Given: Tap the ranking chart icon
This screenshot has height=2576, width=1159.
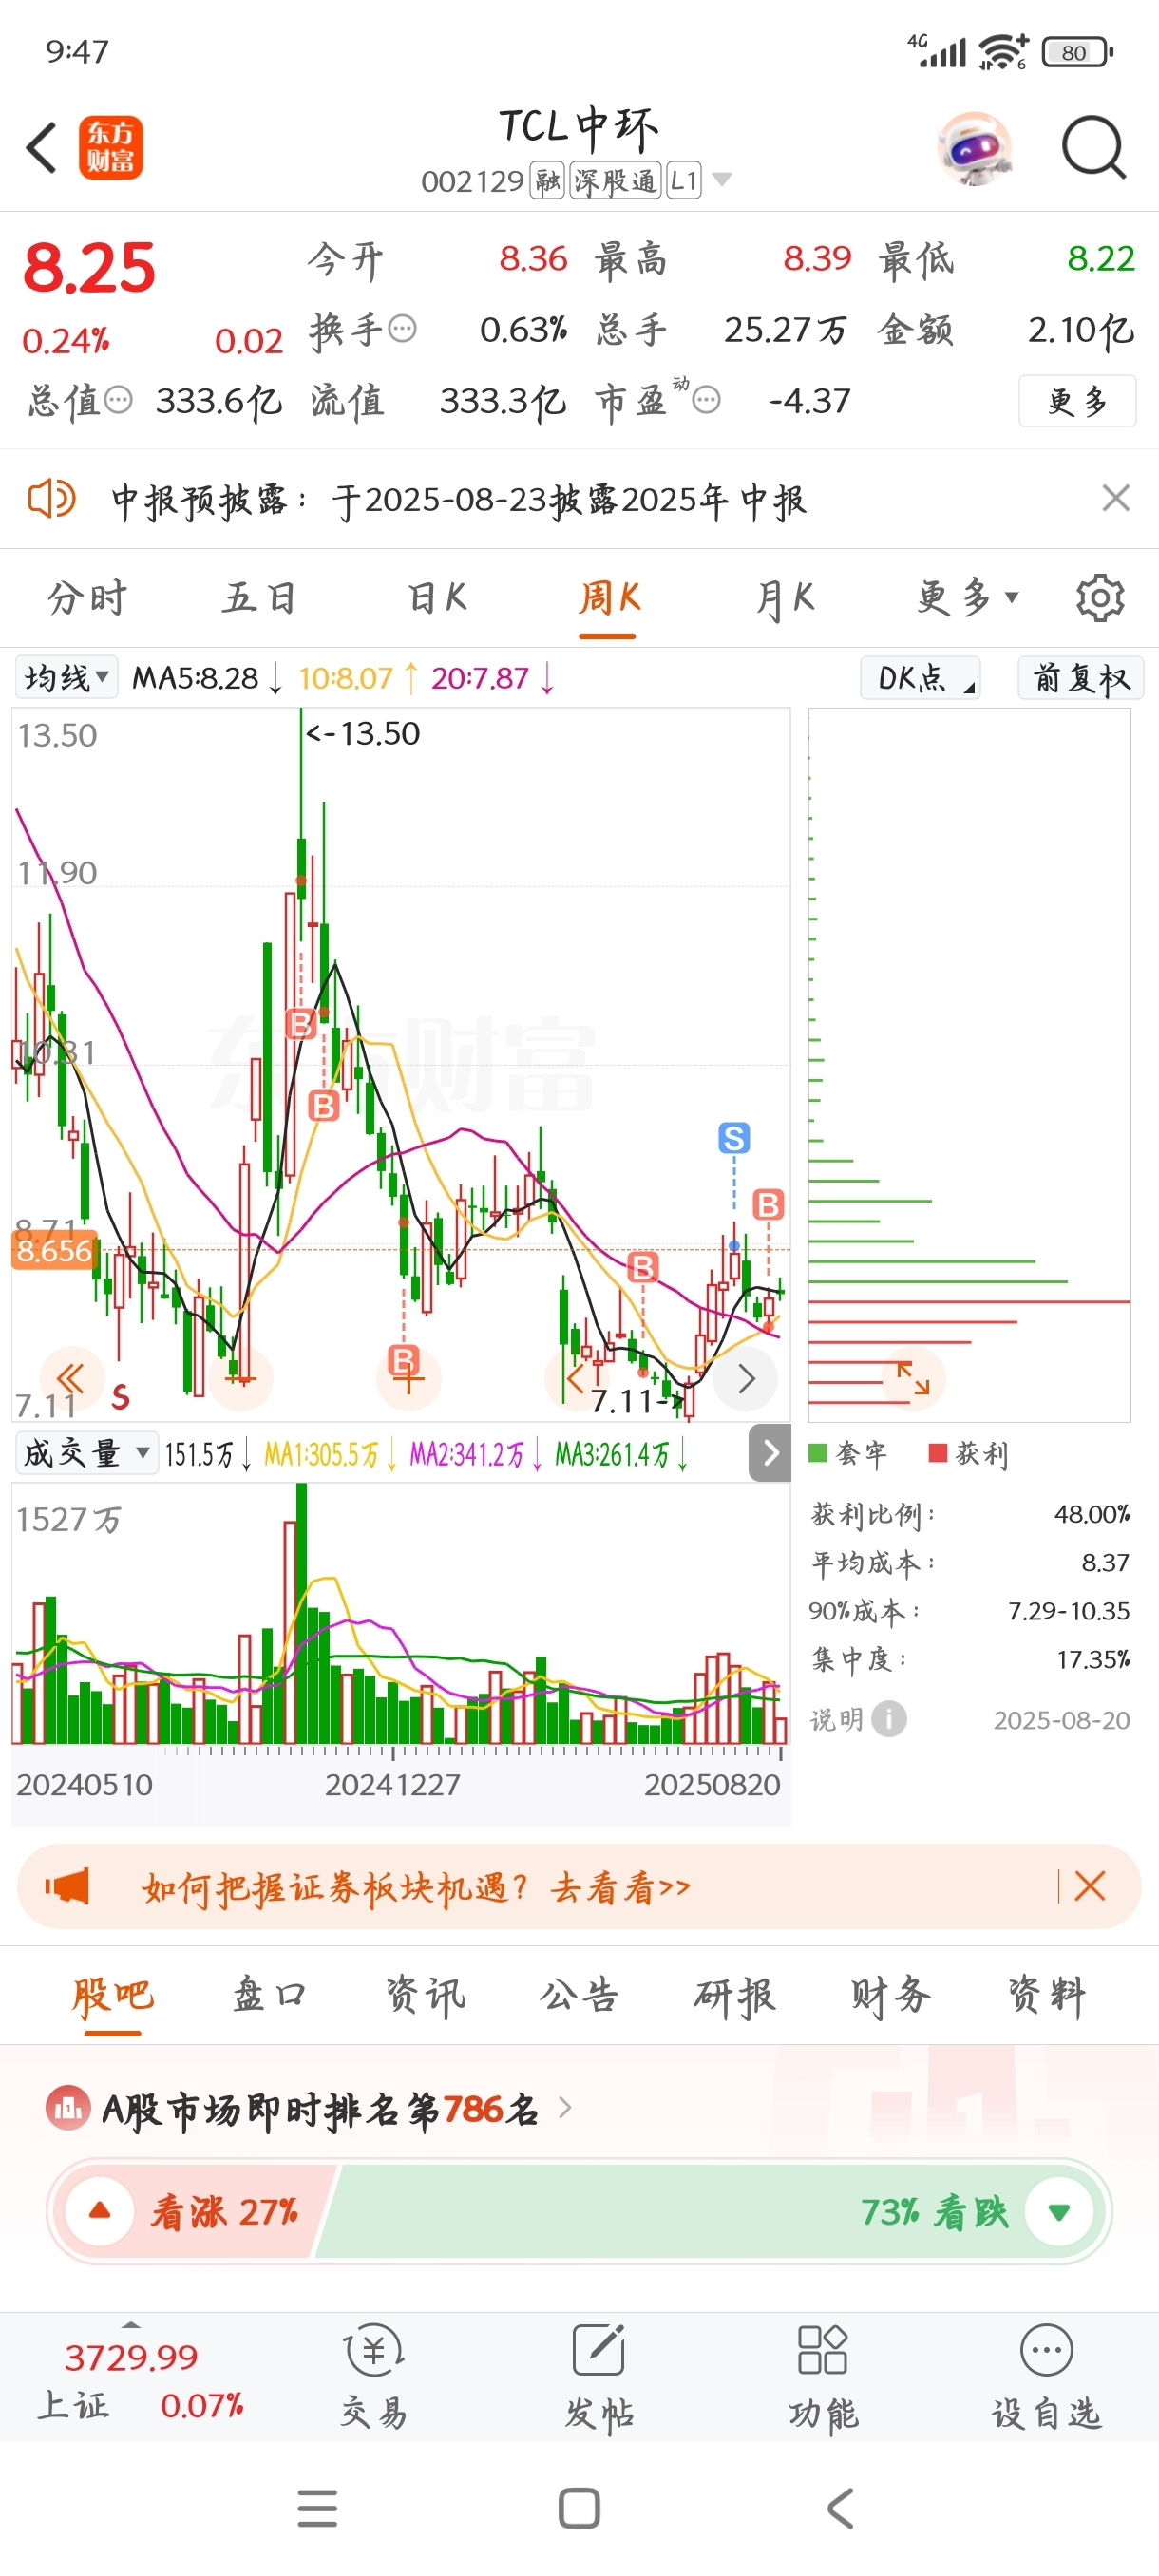Looking at the screenshot, I should click(68, 2109).
